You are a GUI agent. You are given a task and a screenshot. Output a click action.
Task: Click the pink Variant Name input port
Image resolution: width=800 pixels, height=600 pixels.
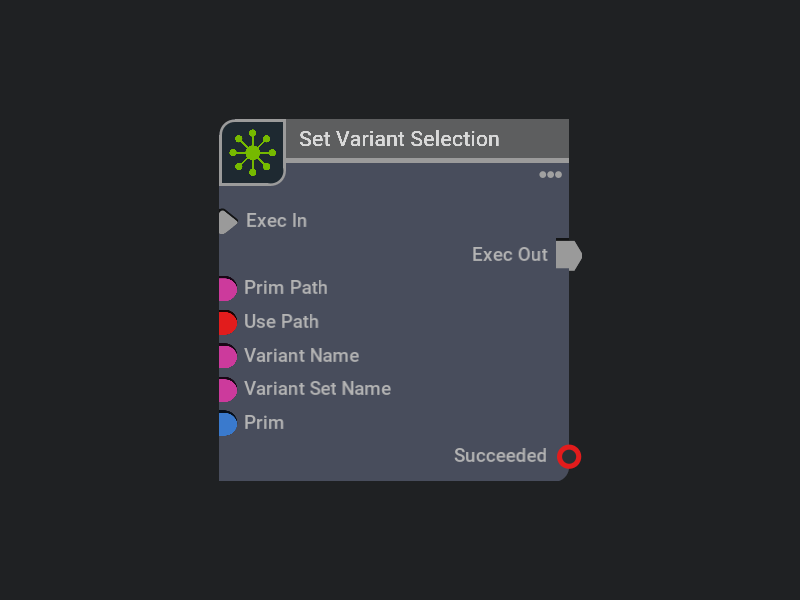point(227,356)
